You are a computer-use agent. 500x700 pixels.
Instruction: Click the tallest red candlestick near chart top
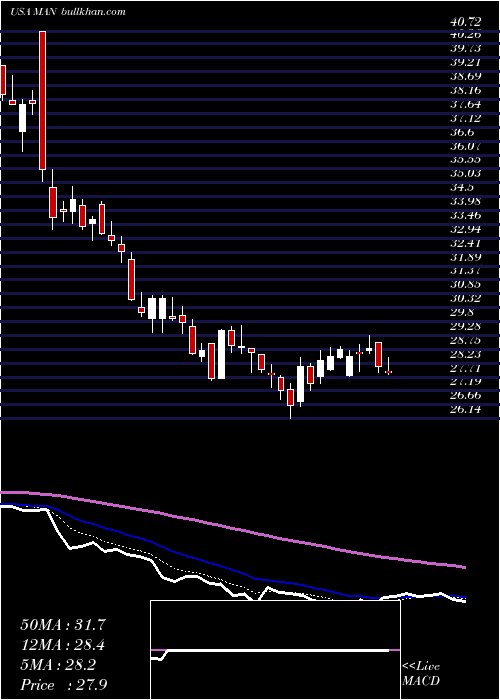(42, 100)
